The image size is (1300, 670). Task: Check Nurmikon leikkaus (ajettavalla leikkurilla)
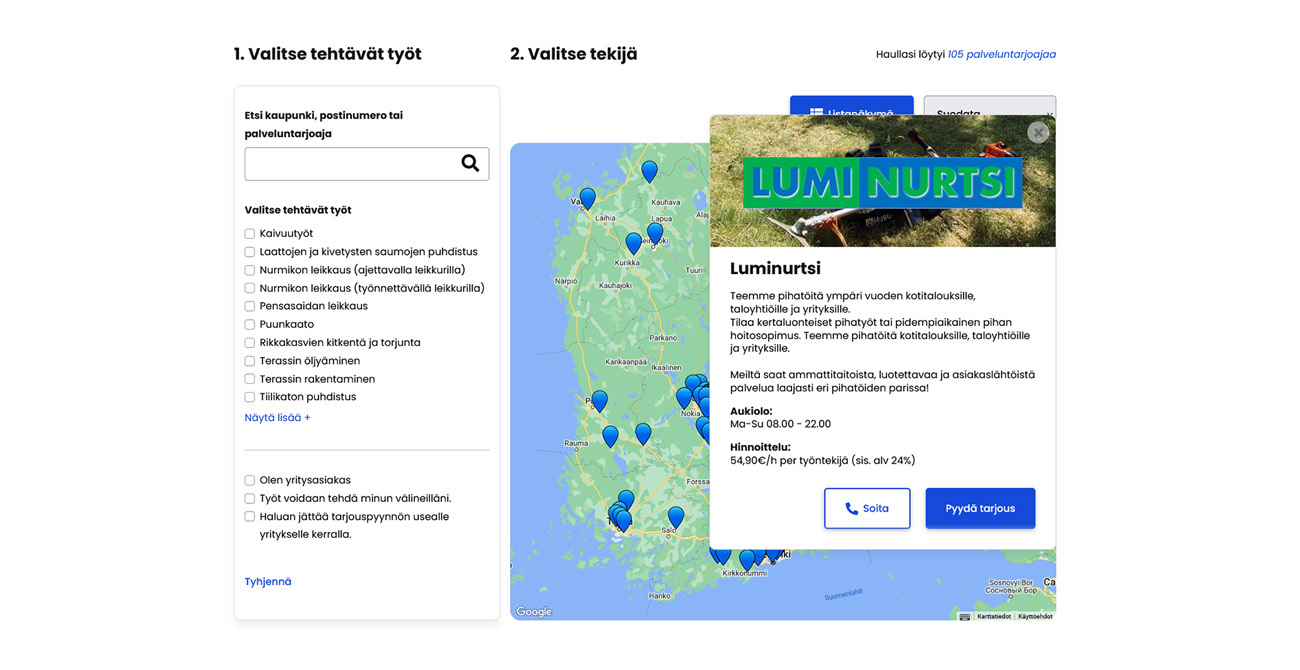pyautogui.click(x=249, y=269)
